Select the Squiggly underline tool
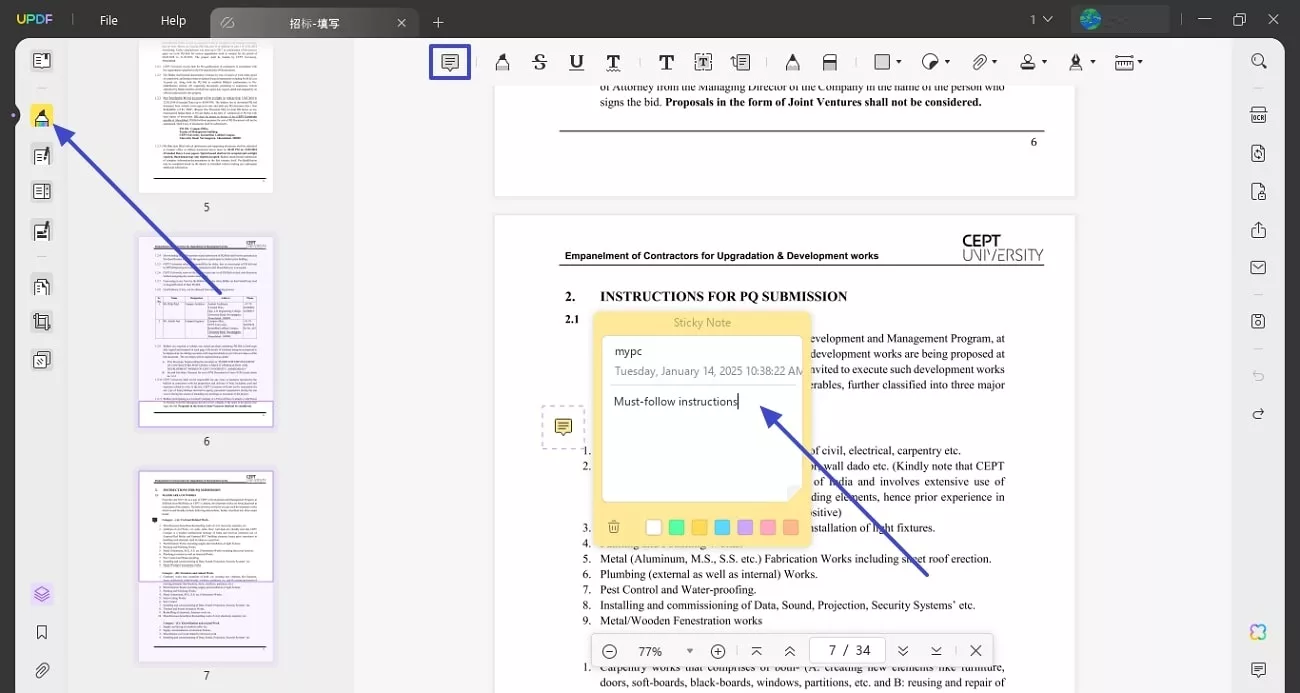This screenshot has width=1300, height=693. point(613,62)
